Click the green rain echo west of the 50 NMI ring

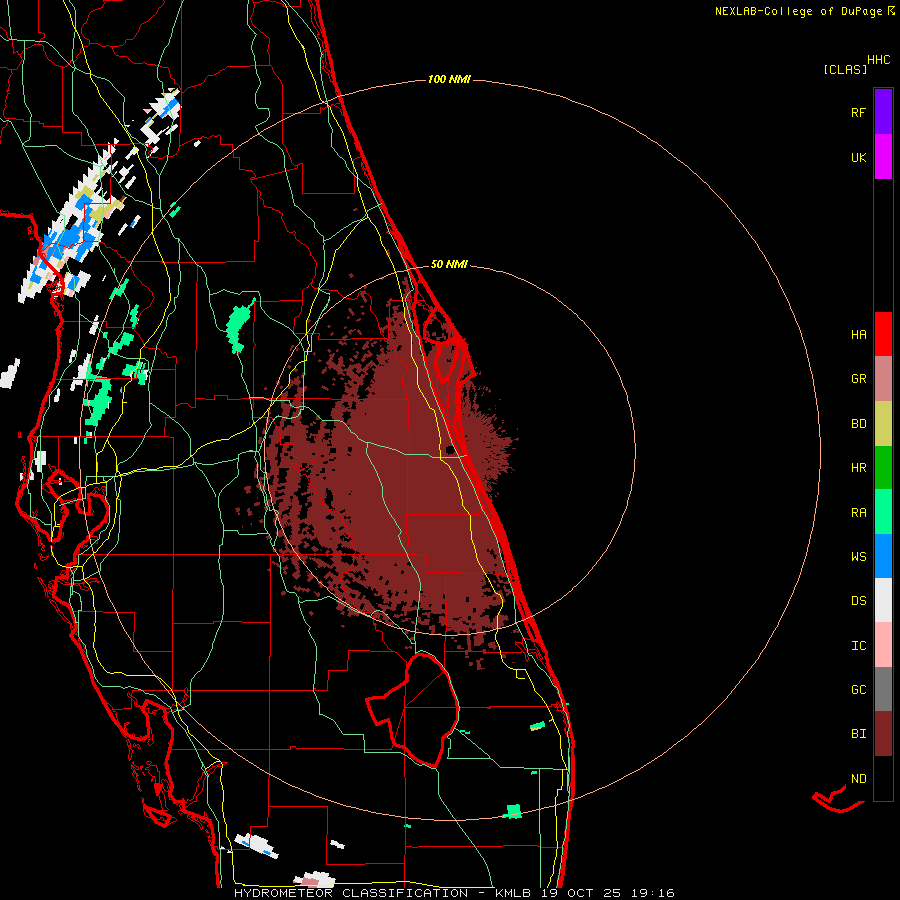(x=239, y=325)
